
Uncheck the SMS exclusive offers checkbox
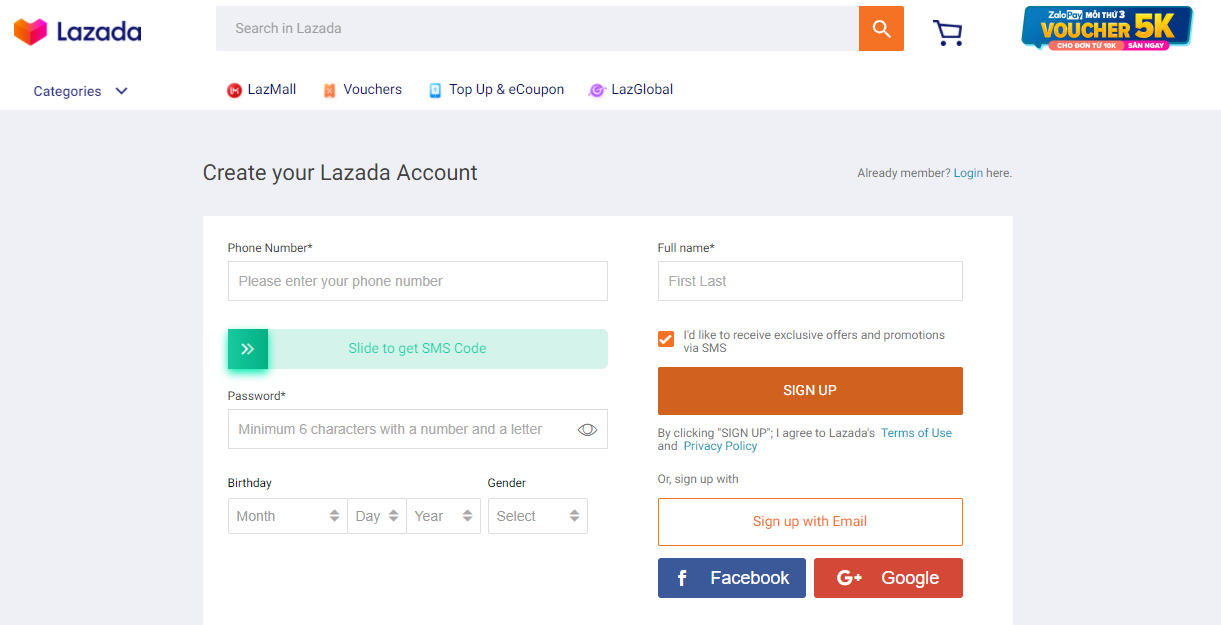click(666, 339)
